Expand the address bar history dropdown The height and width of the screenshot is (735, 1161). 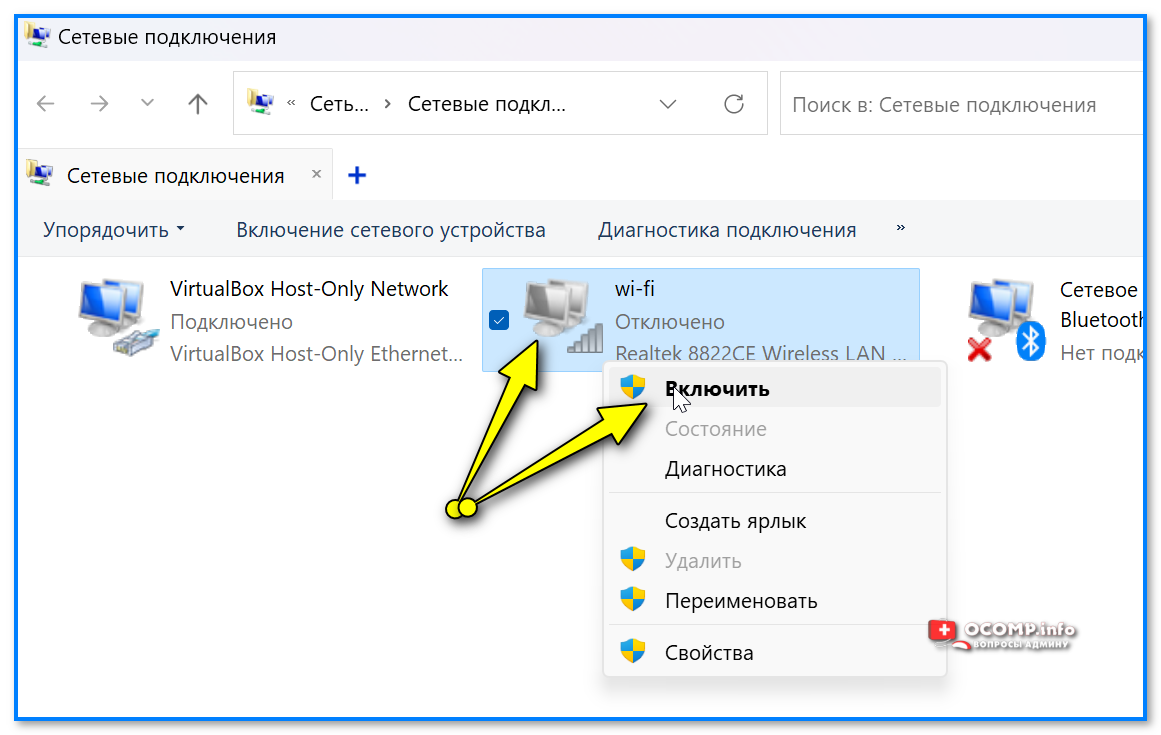pyautogui.click(x=668, y=104)
